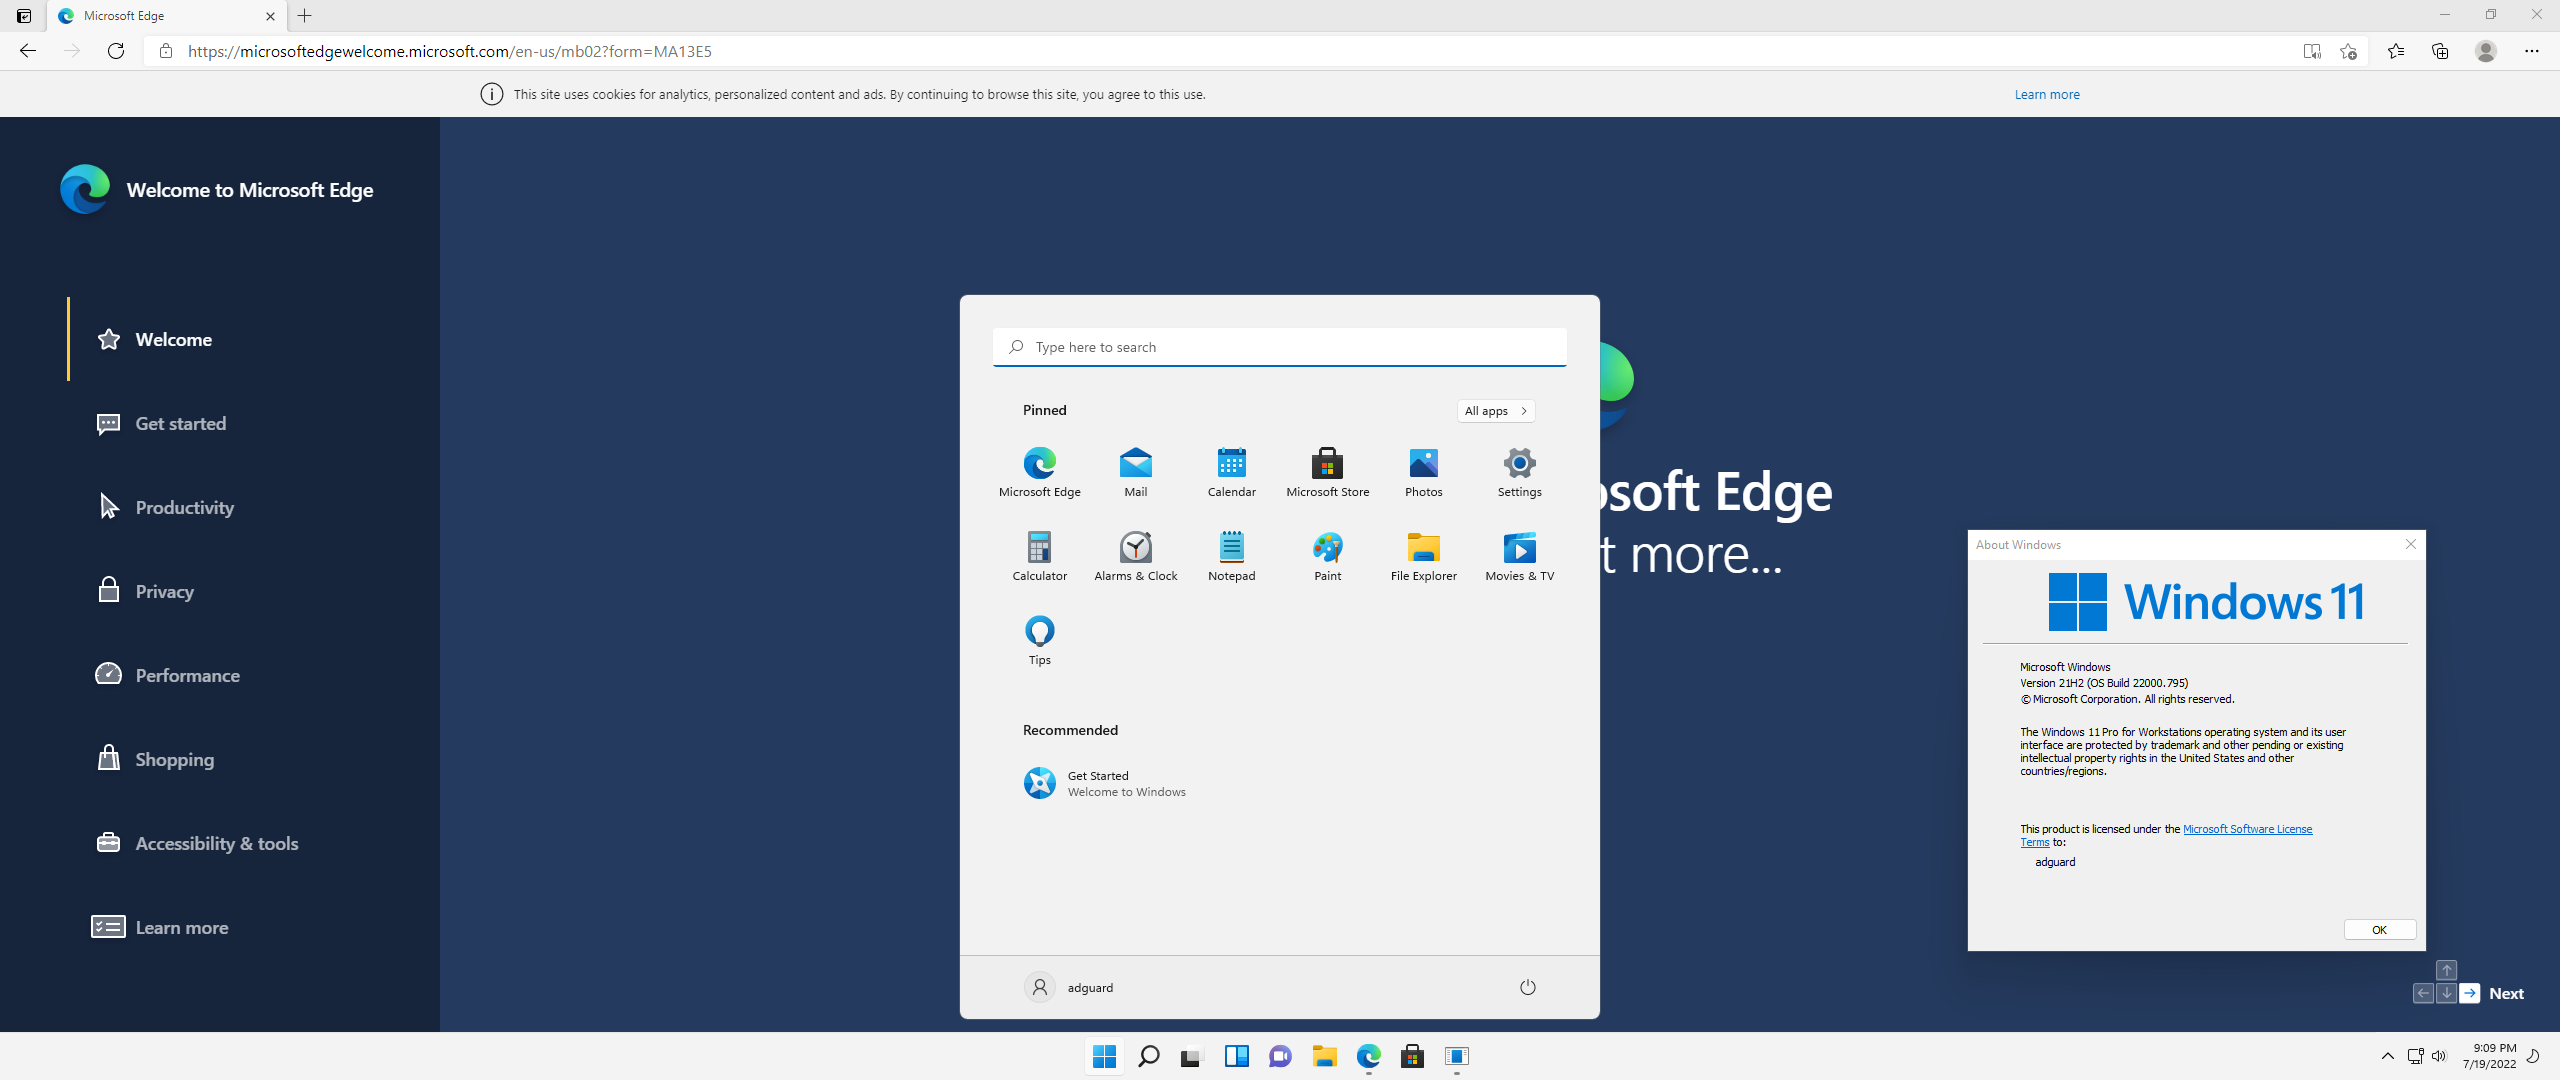Launch the Calculator app

pyautogui.click(x=1039, y=556)
